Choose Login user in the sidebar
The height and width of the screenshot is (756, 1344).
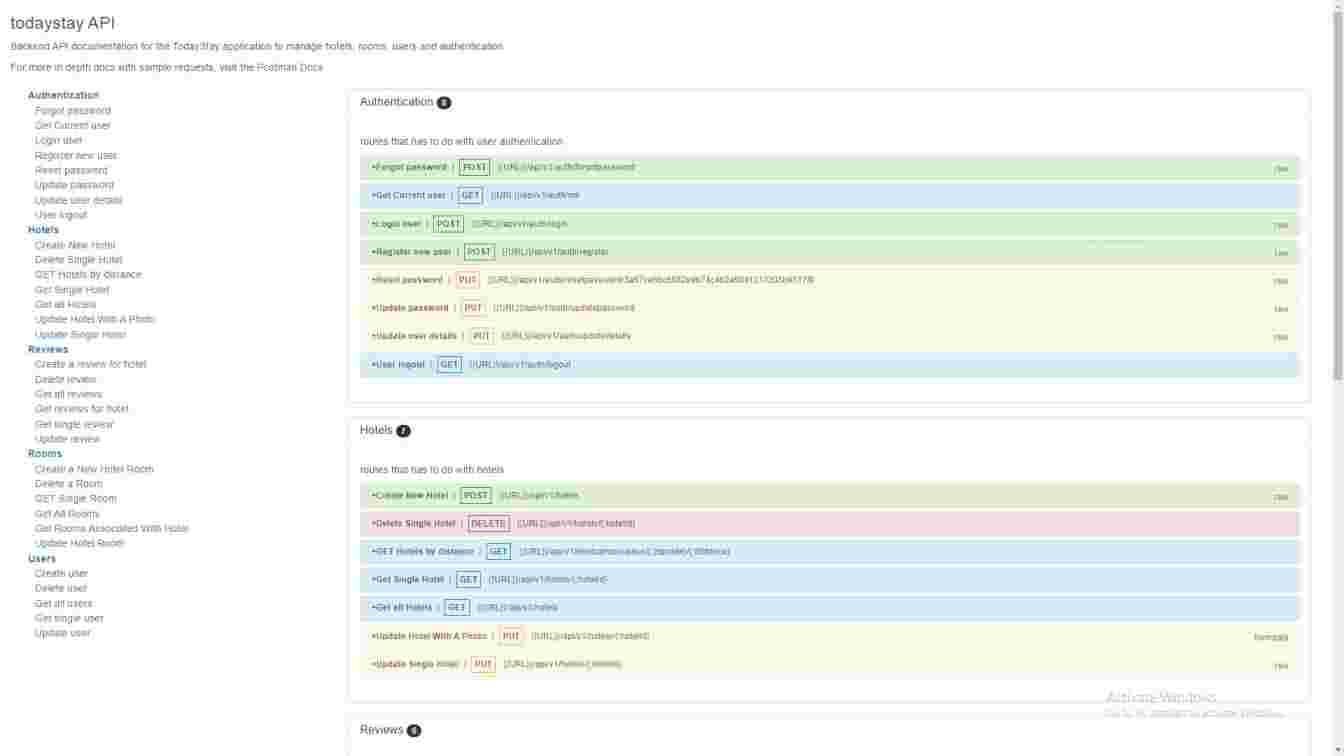point(59,140)
